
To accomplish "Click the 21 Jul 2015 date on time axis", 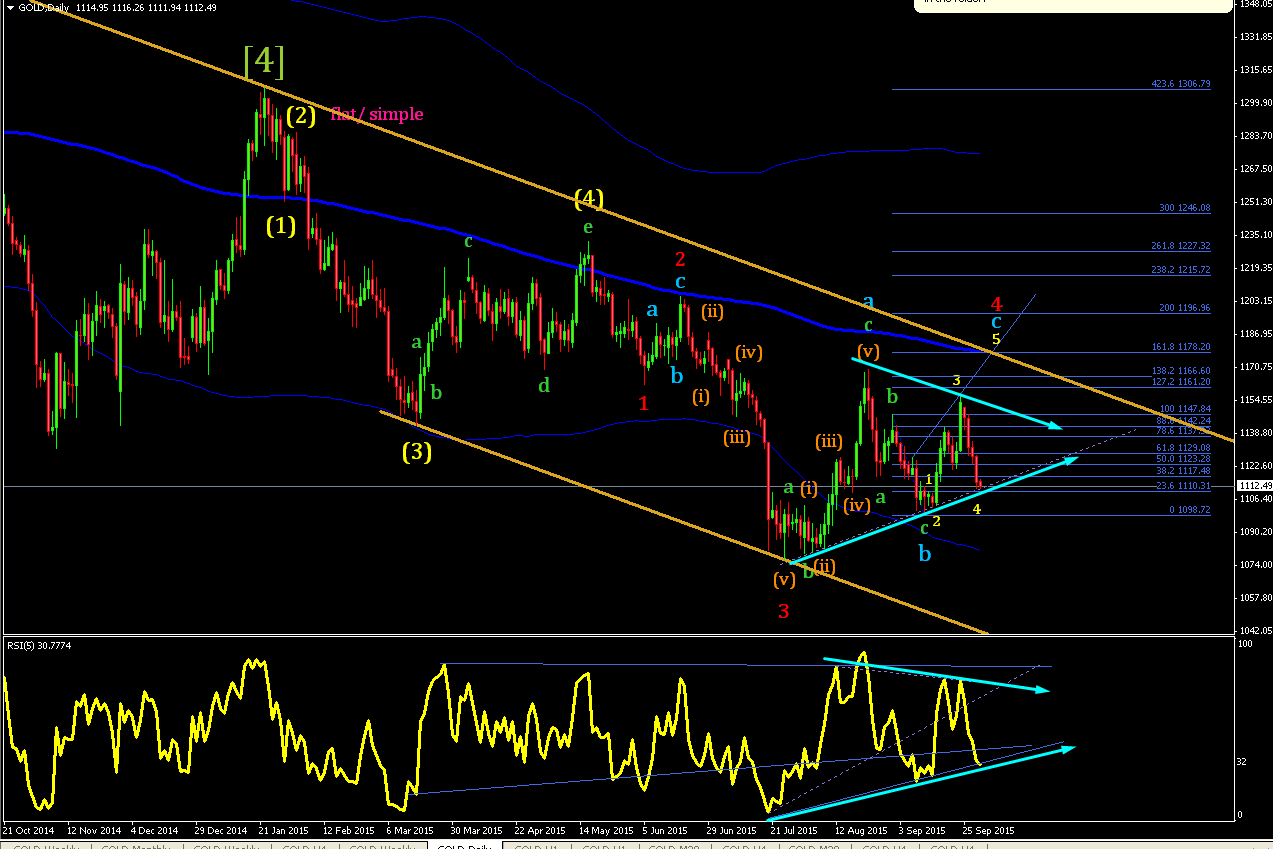I will click(793, 830).
